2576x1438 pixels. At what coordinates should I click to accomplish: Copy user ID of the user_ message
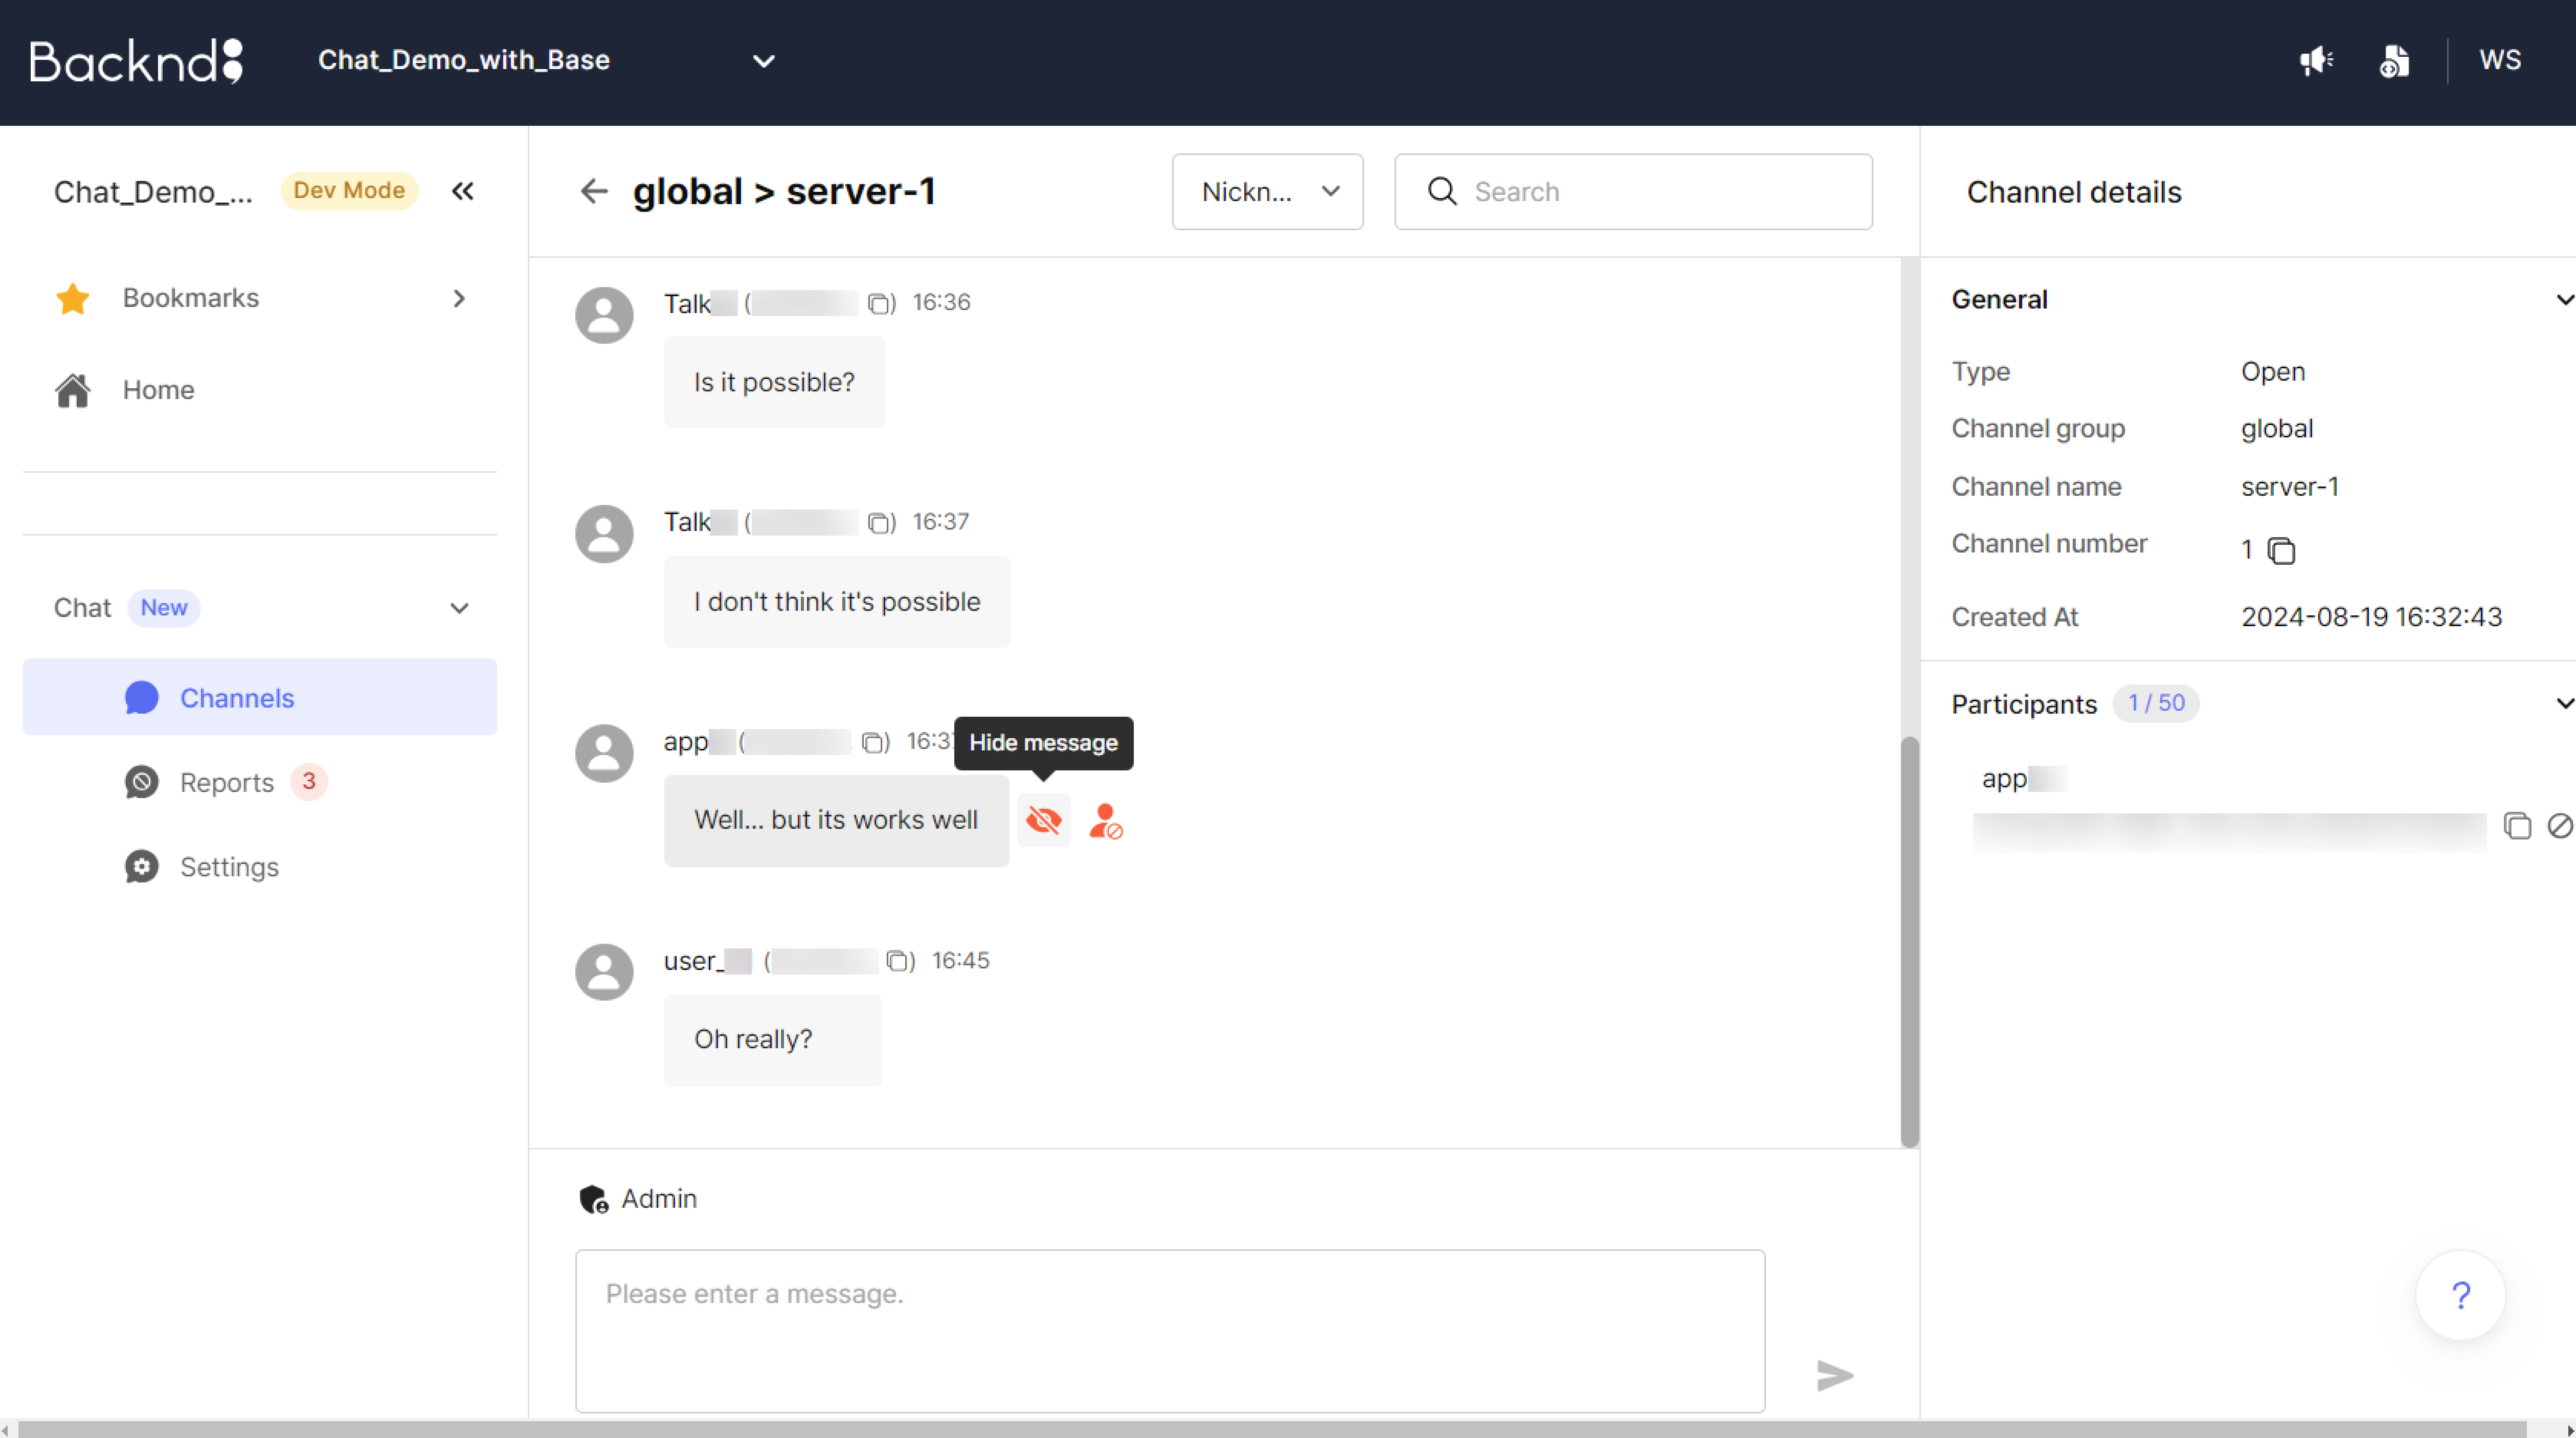[x=898, y=961]
